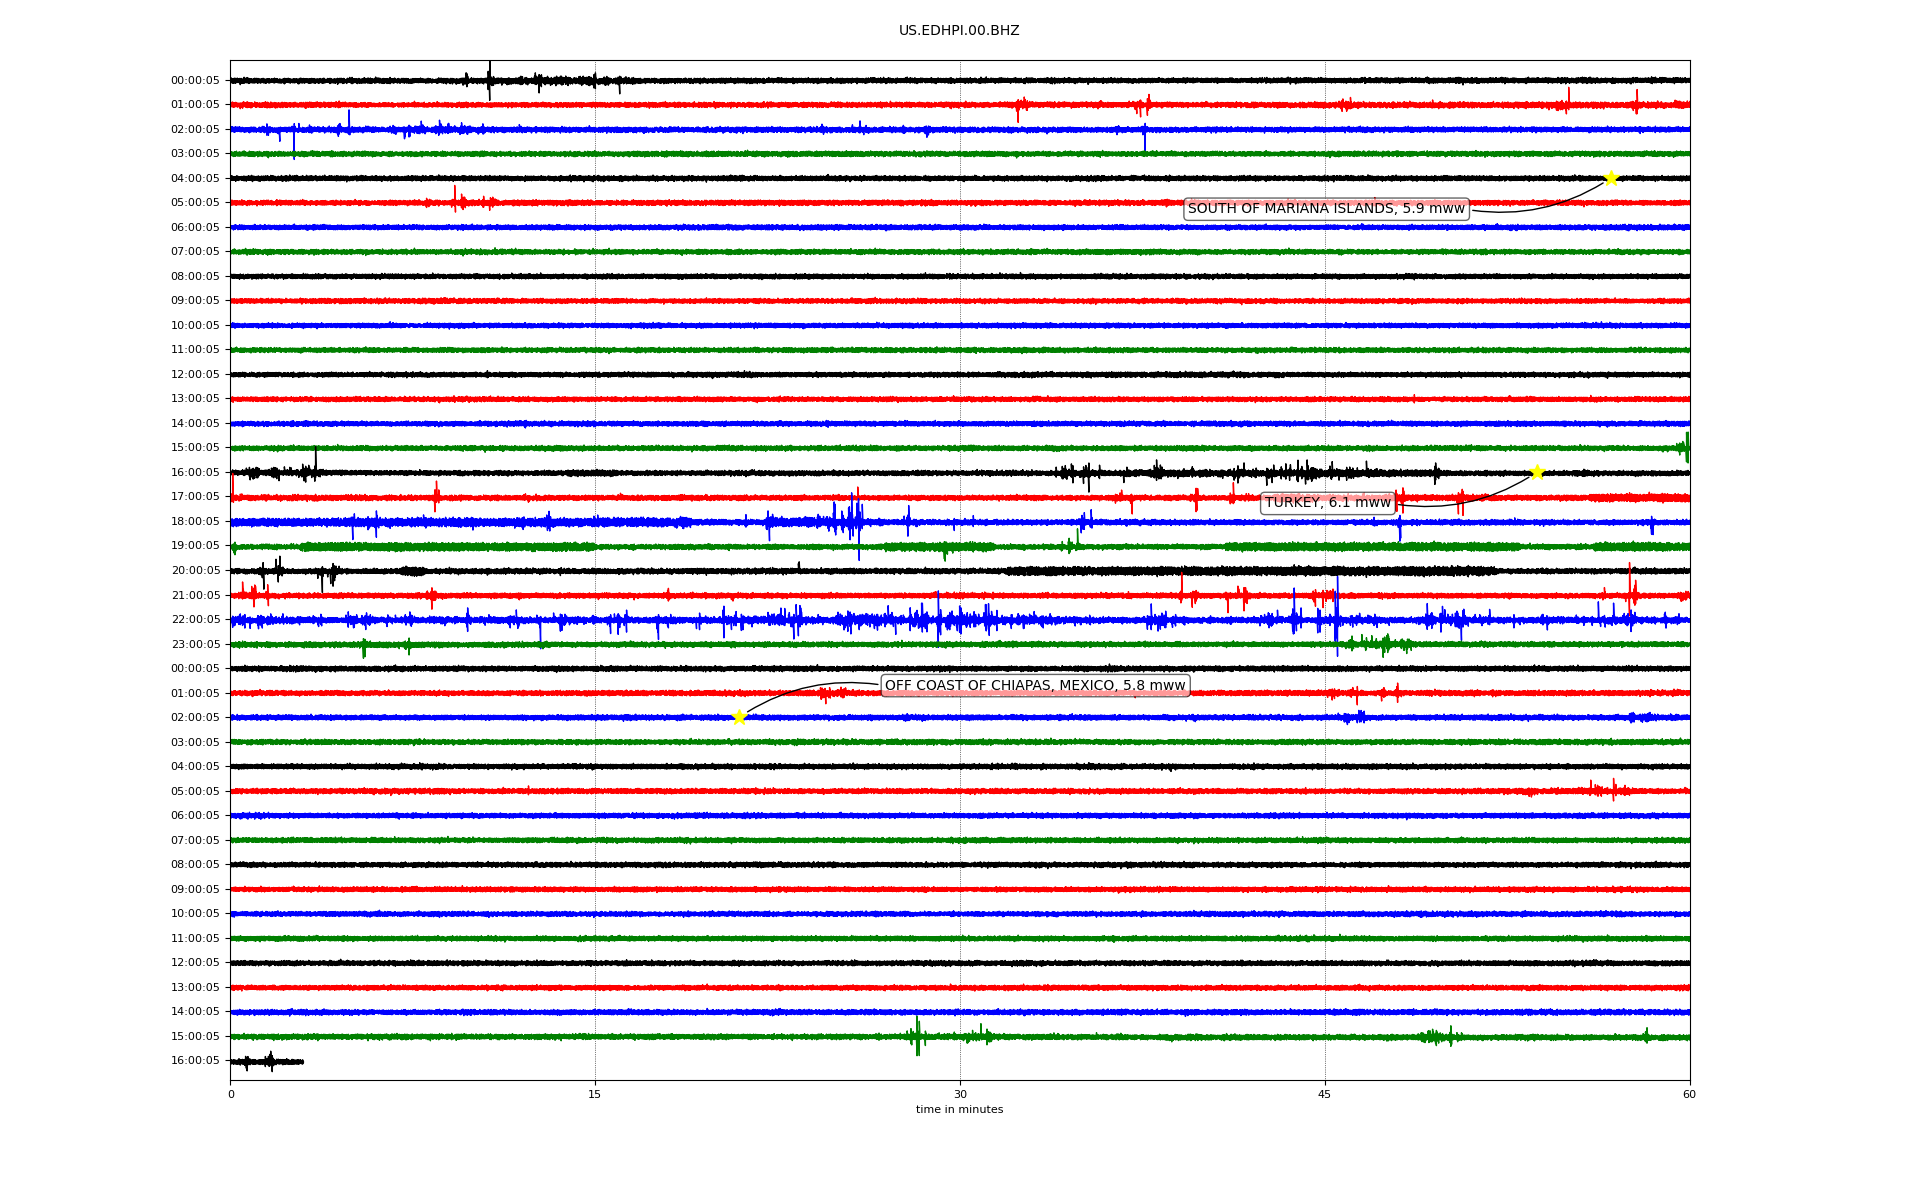The width and height of the screenshot is (1920, 1200).
Task: Click the x-axis tick label 60
Action: click(1689, 1094)
